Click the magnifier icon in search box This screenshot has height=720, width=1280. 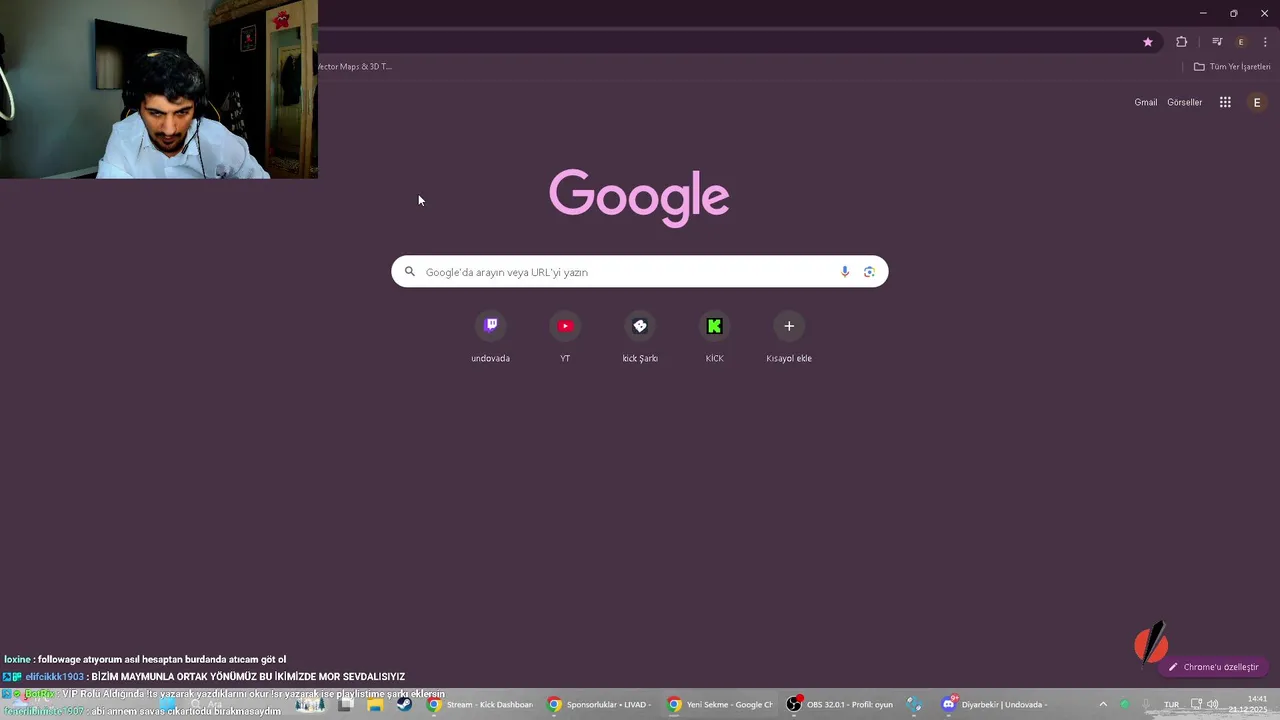[x=410, y=272]
